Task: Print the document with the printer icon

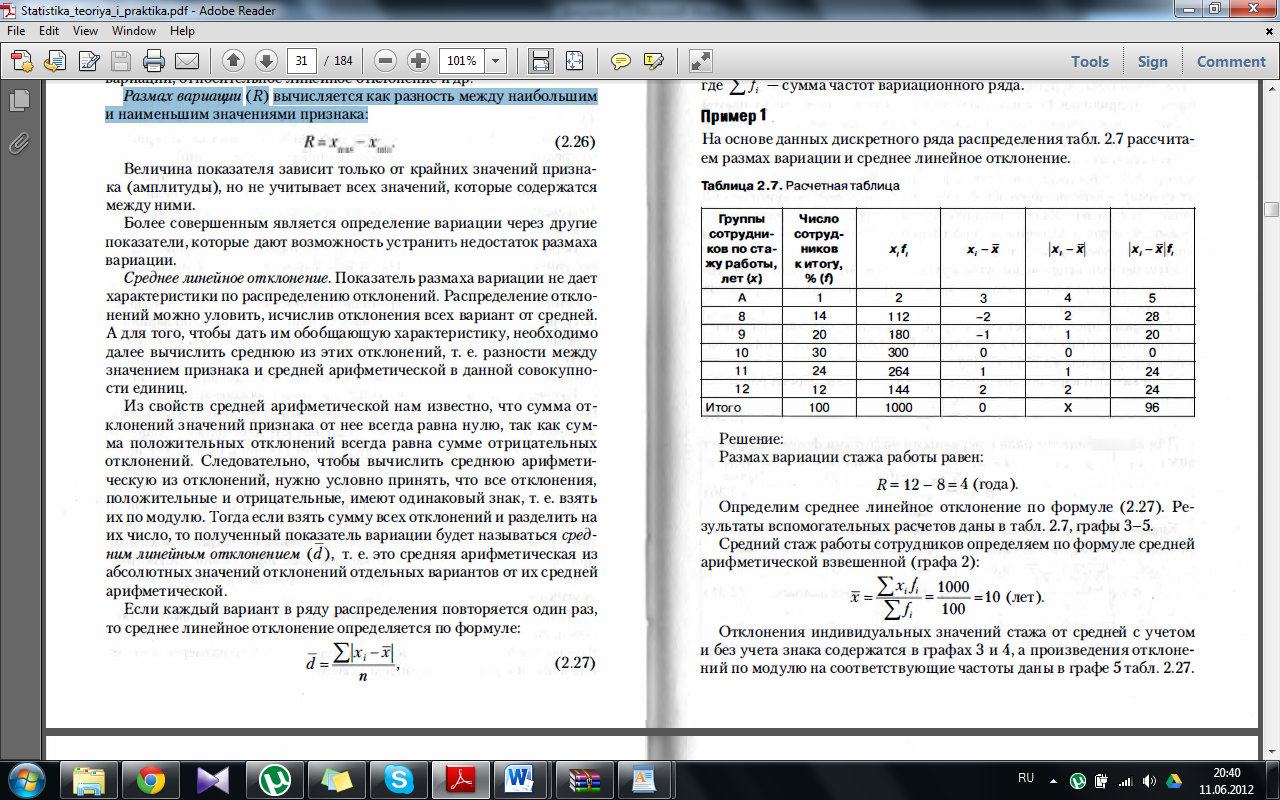Action: 154,61
